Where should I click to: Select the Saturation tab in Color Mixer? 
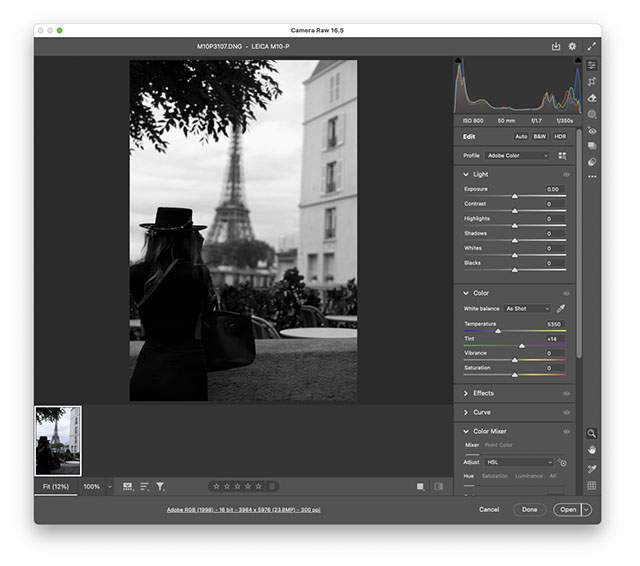click(x=495, y=476)
